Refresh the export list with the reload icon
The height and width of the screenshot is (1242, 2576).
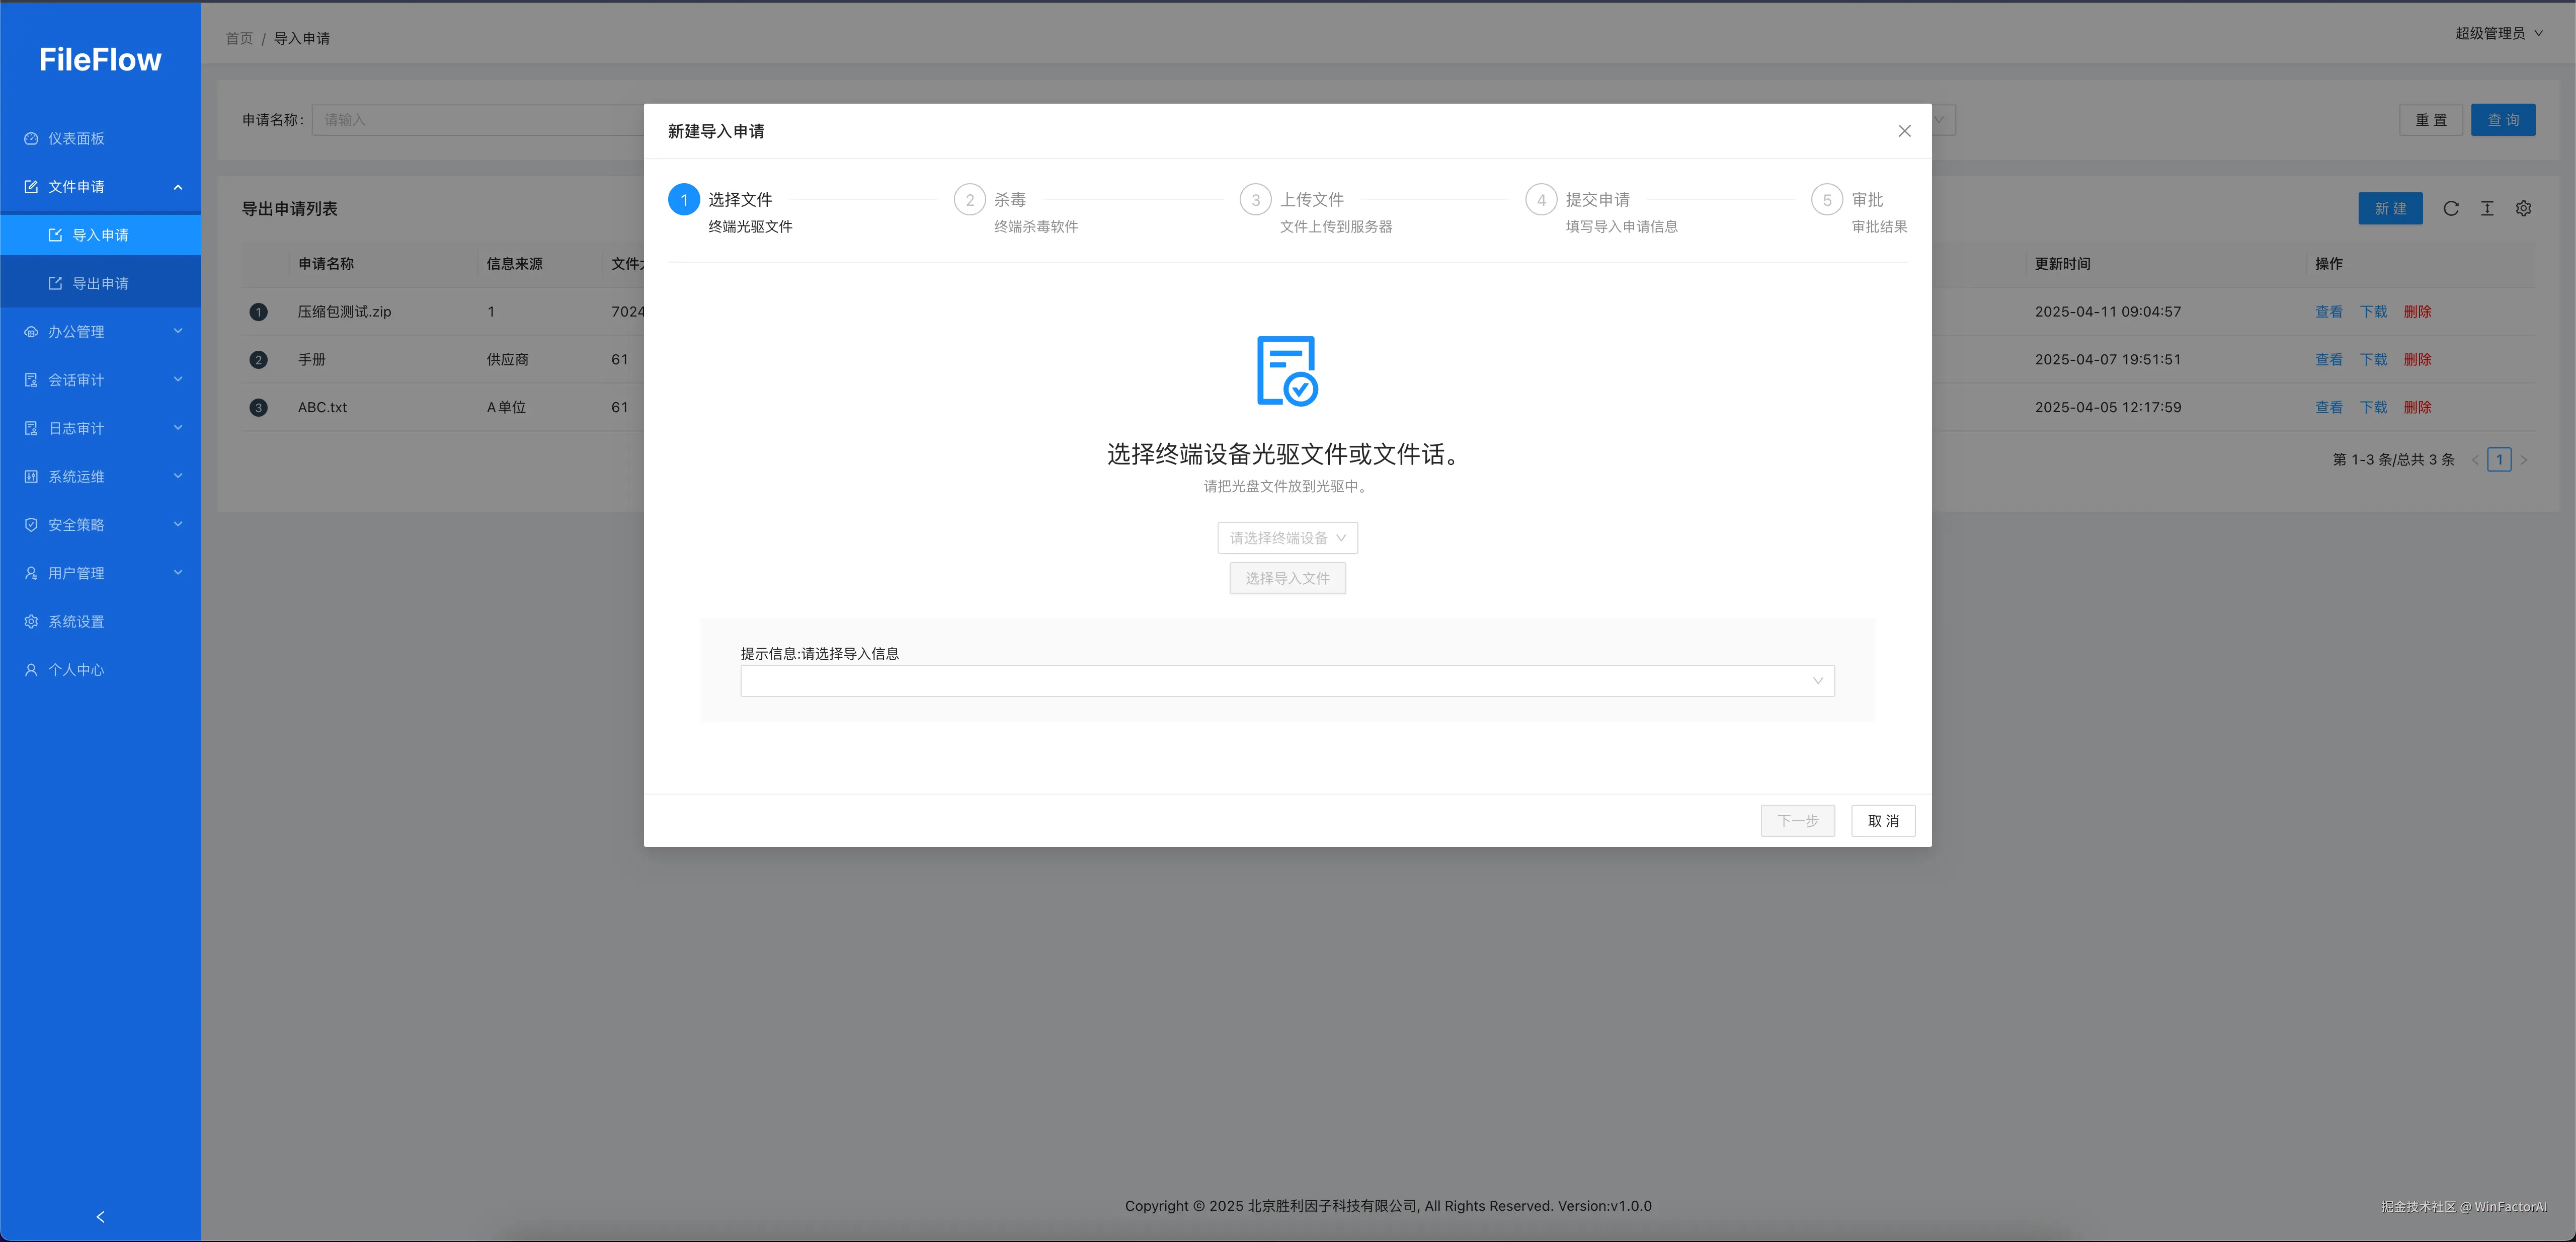[x=2452, y=209]
